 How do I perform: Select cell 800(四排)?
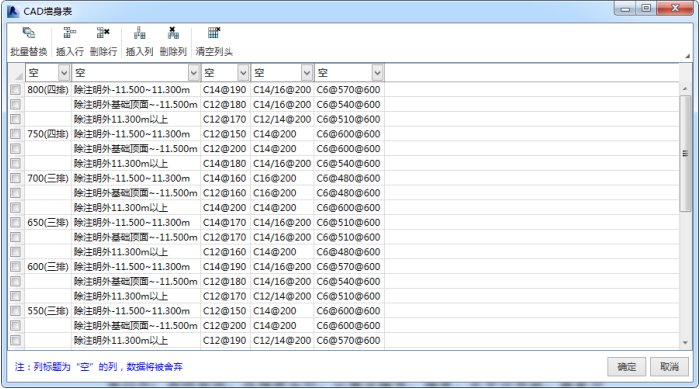[x=48, y=90]
